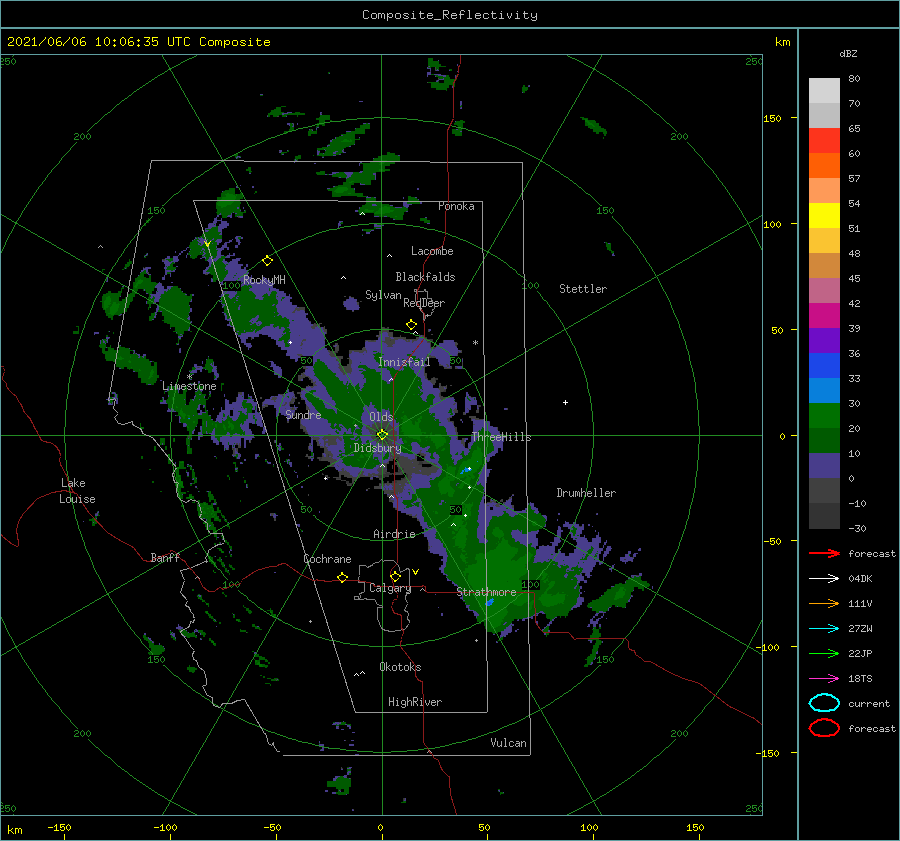
Task: Click the cyan current ellipse icon
Action: pos(824,703)
